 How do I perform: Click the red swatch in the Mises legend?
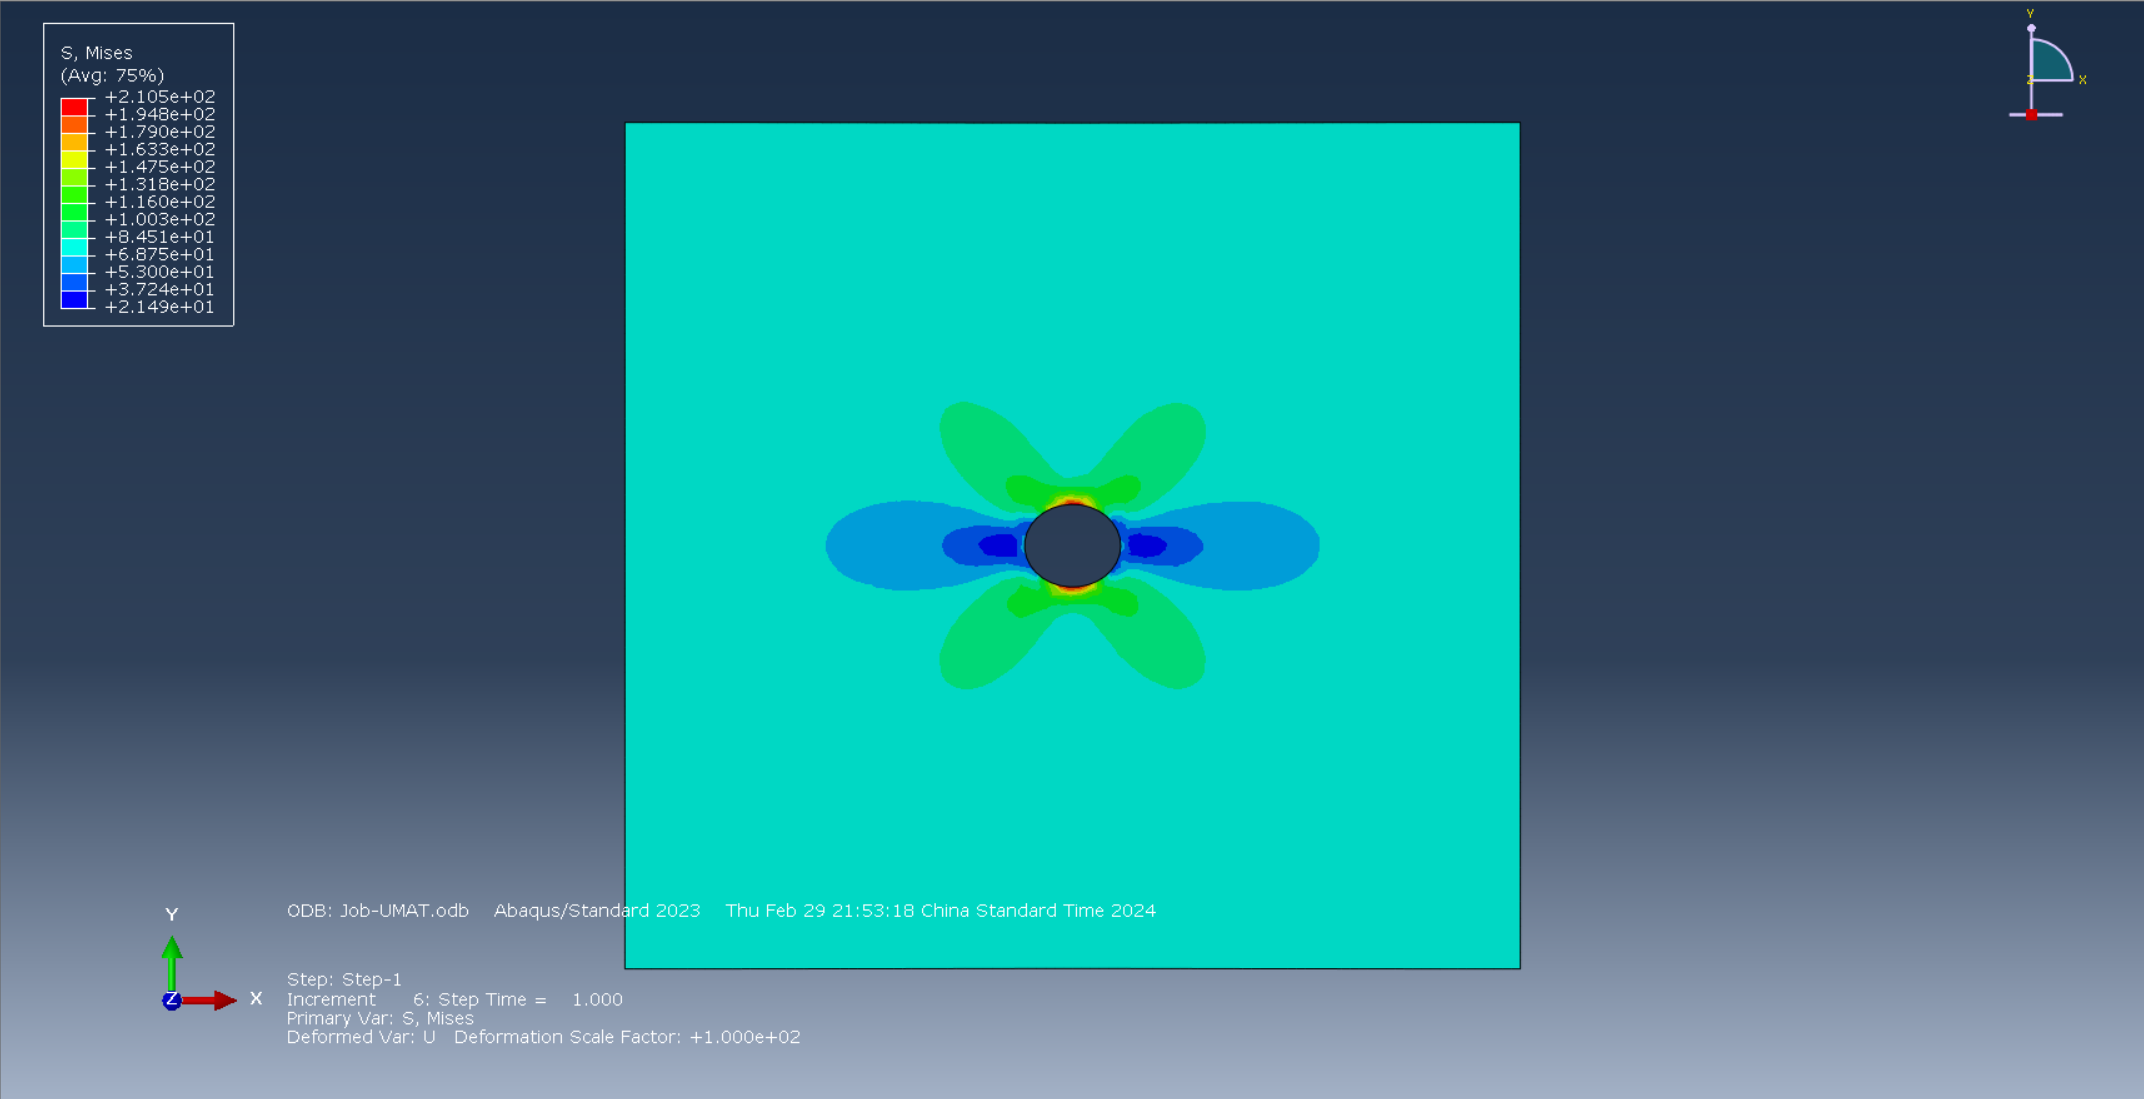pyautogui.click(x=74, y=106)
